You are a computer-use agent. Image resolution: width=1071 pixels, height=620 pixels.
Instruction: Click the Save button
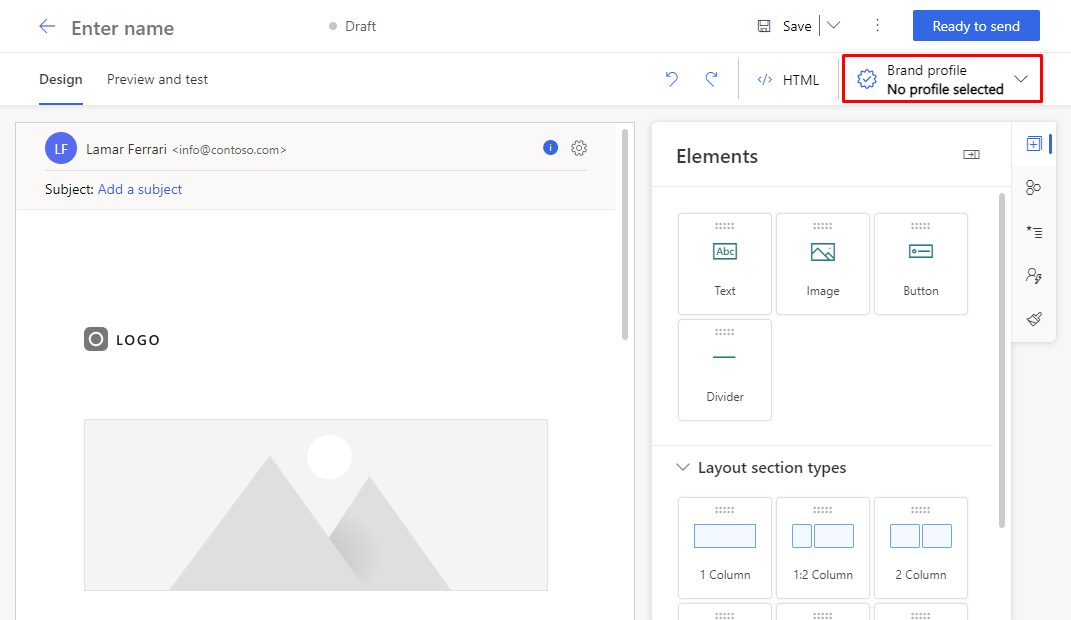[785, 26]
